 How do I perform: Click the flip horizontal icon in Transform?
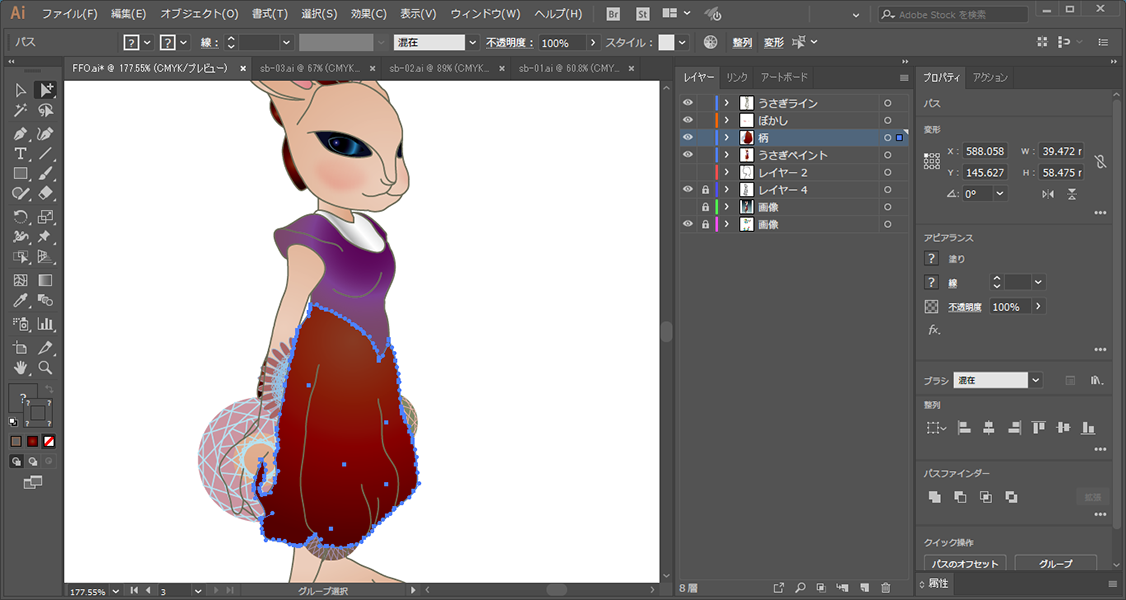(1048, 194)
